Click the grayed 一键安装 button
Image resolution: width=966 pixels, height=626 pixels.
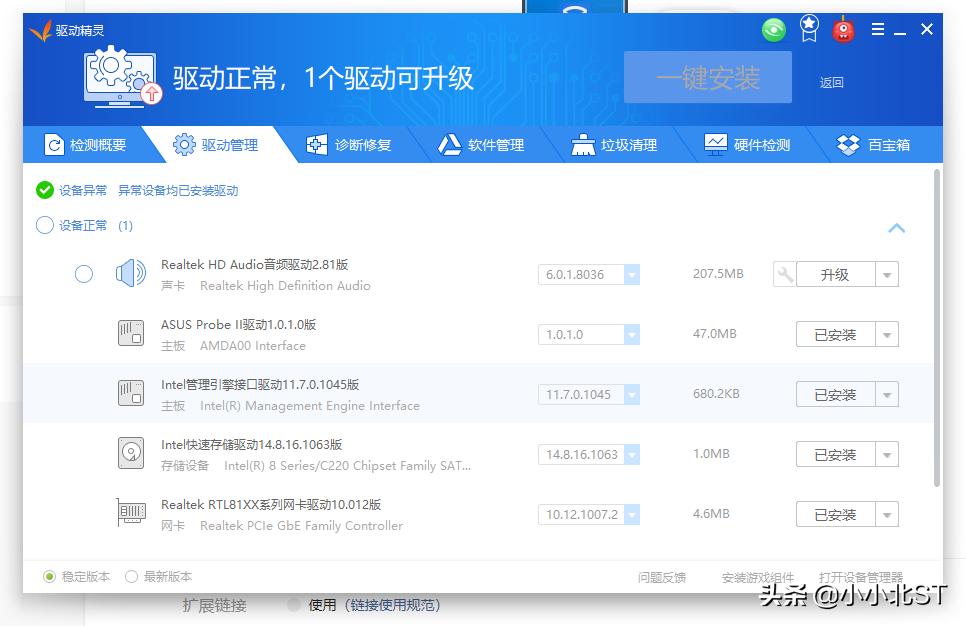coord(708,77)
